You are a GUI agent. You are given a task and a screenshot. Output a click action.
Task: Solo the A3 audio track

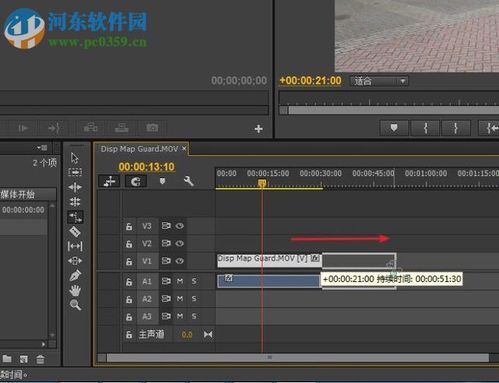coord(194,316)
